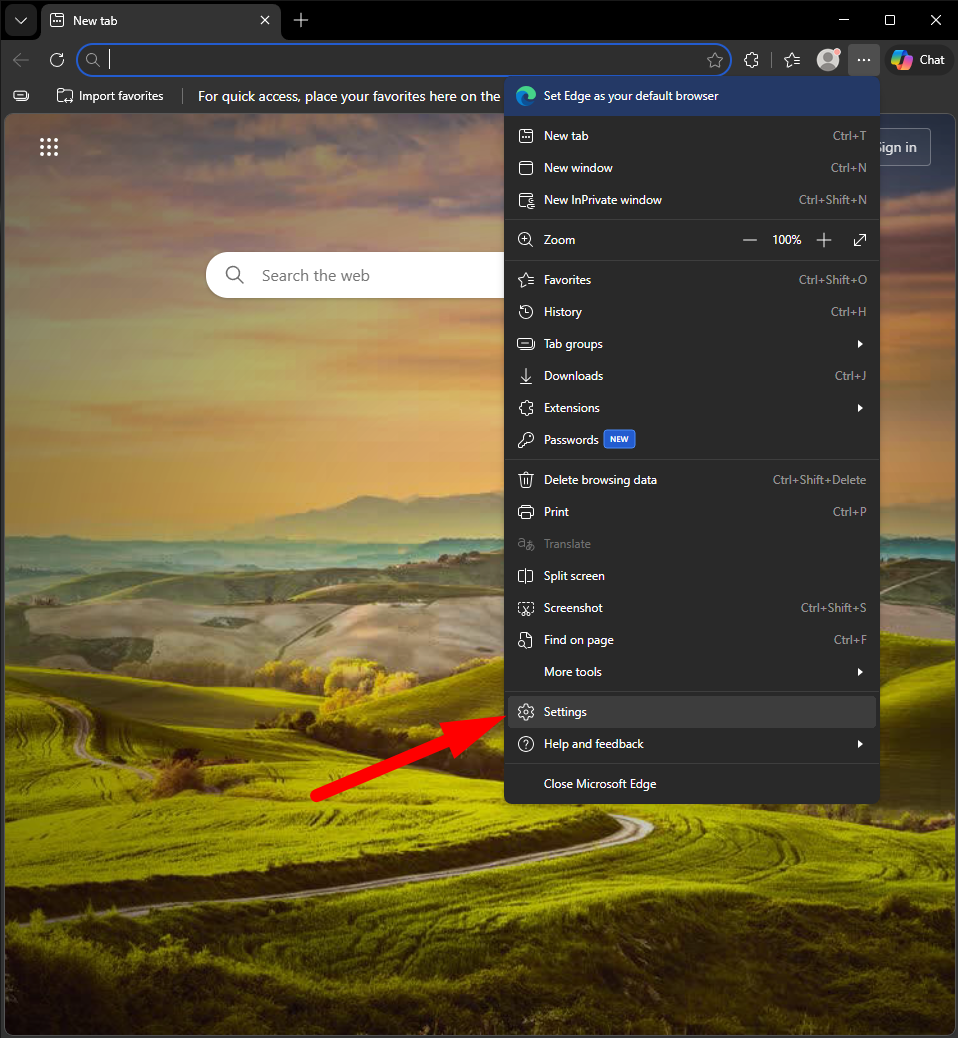
Task: Open the tab actions menu chevron
Action: point(20,20)
